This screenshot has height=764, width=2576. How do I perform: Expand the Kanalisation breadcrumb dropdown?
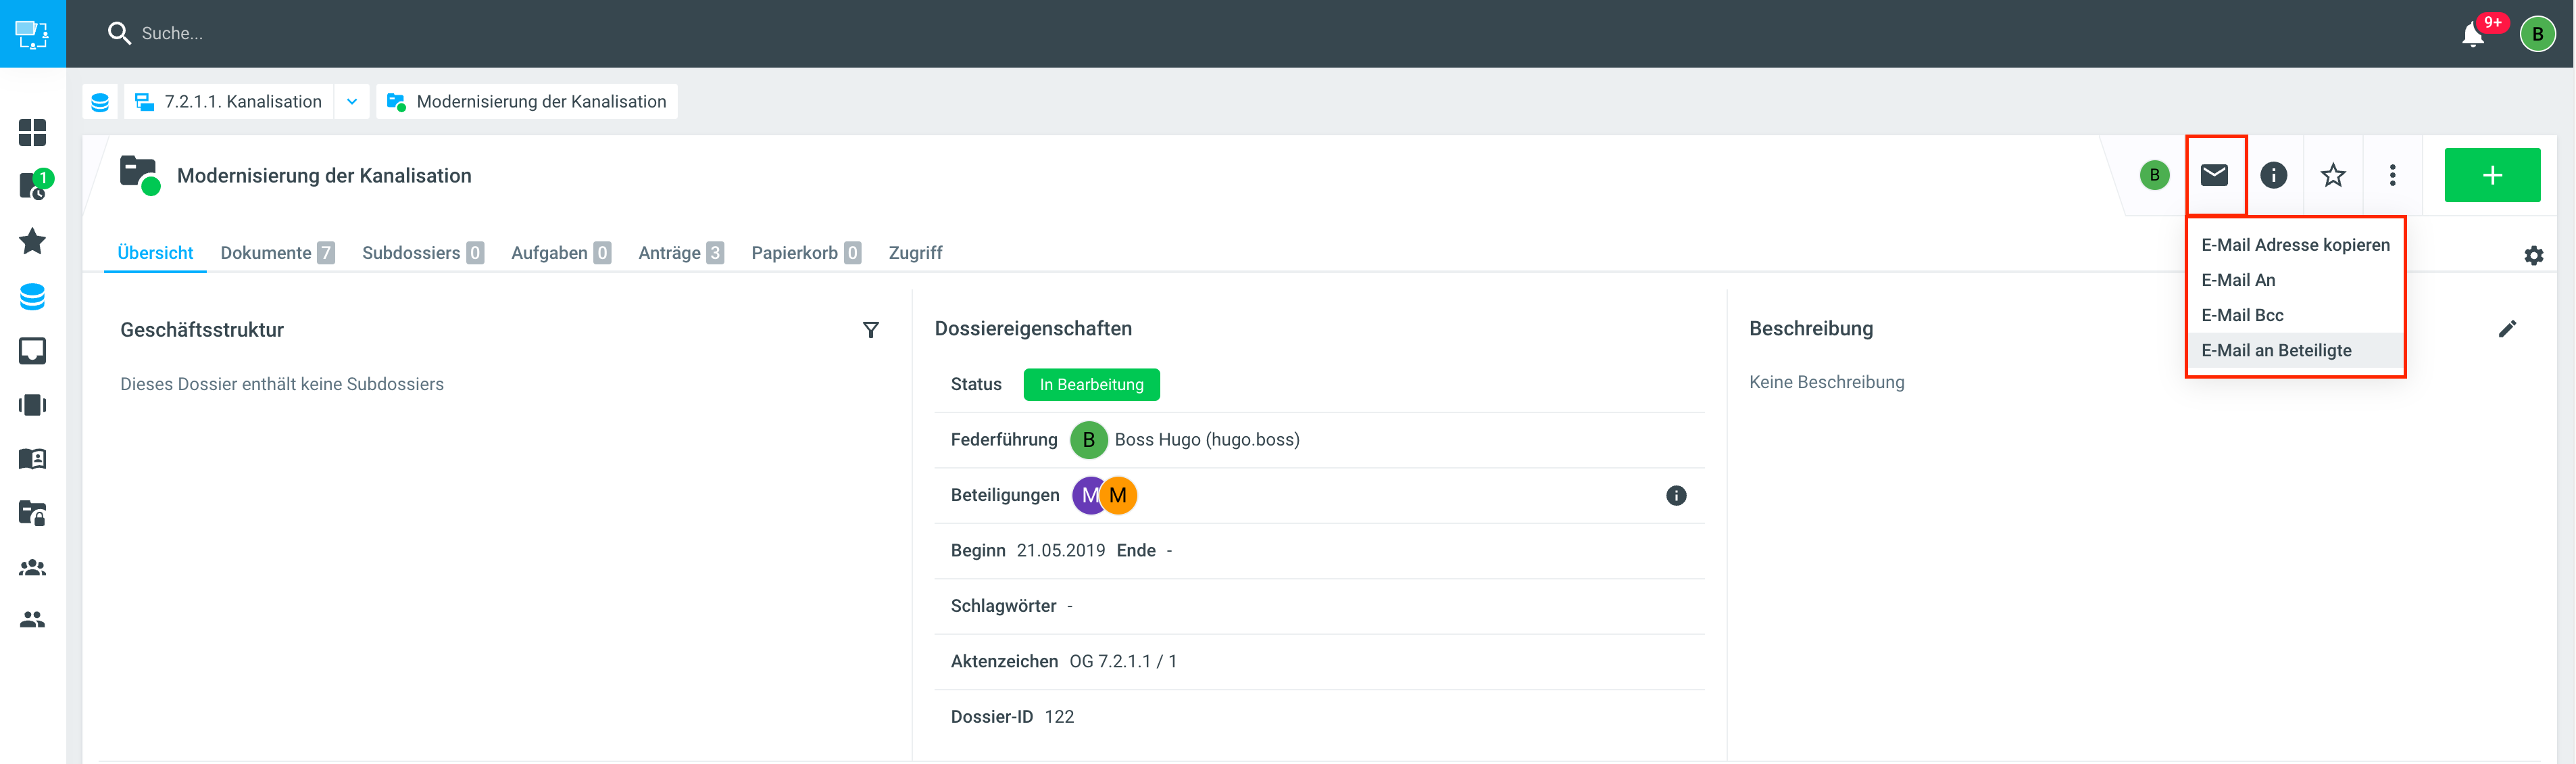coord(352,102)
